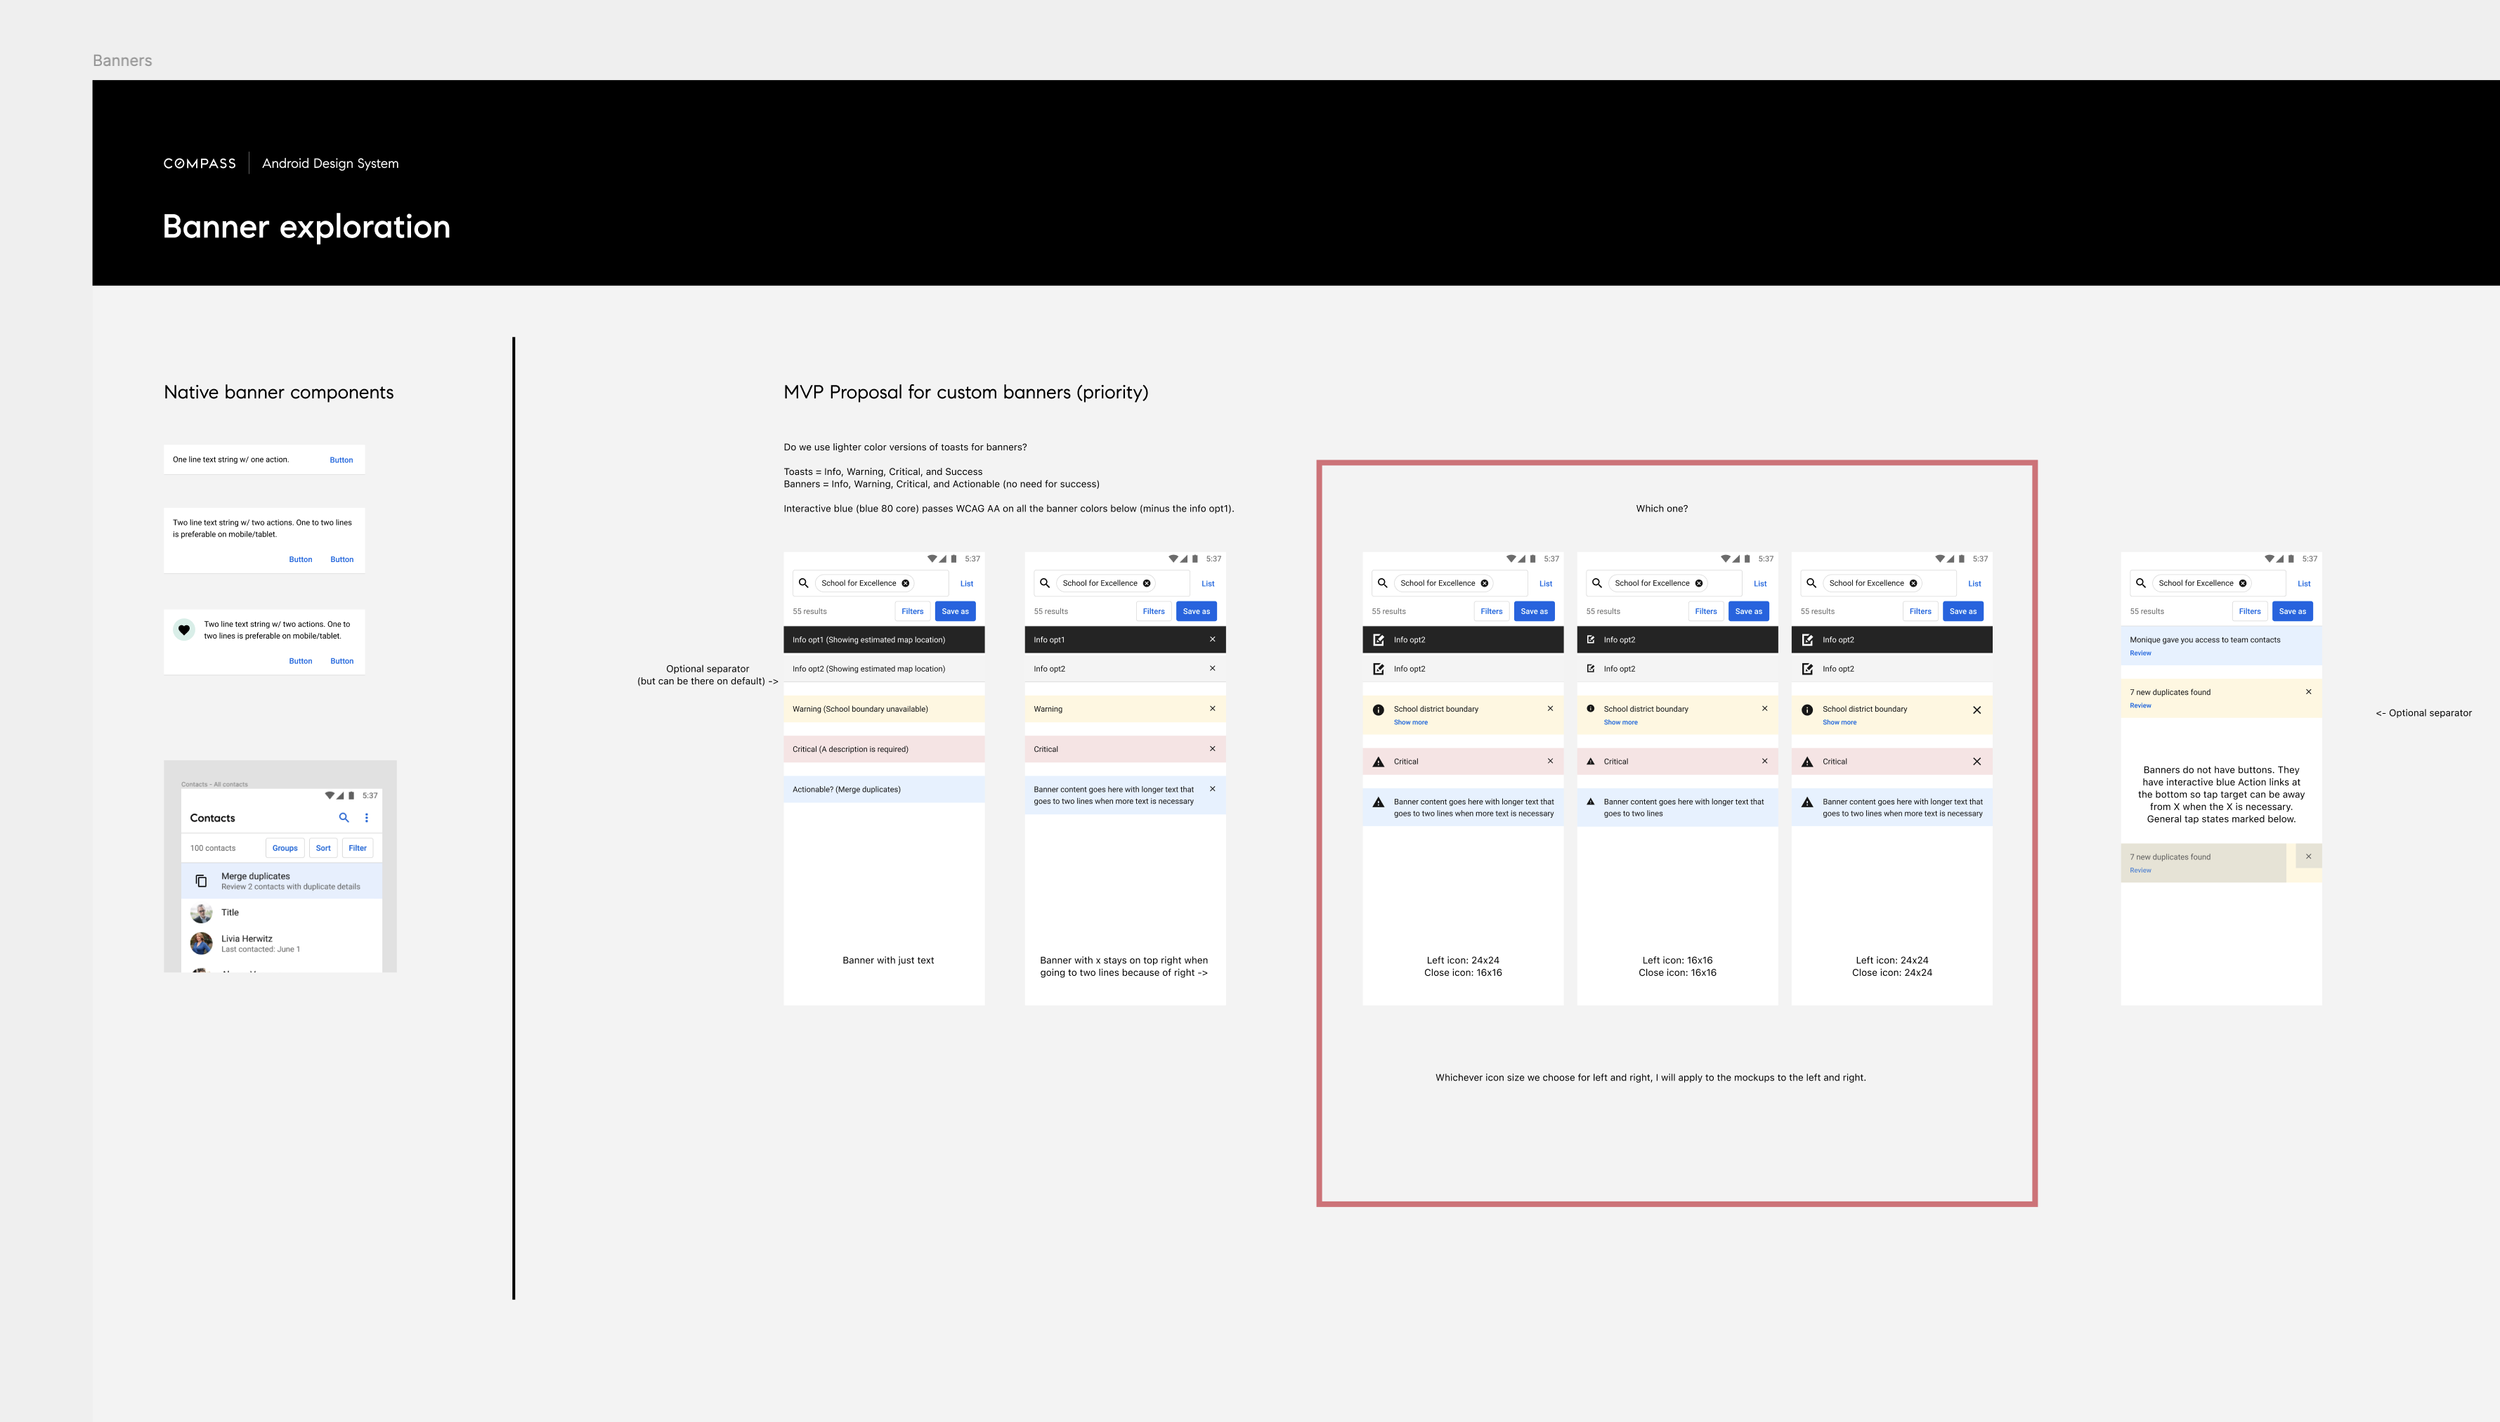Click Filters in 'Banner with just text' mockup
This screenshot has height=1422, width=2500.
click(913, 611)
